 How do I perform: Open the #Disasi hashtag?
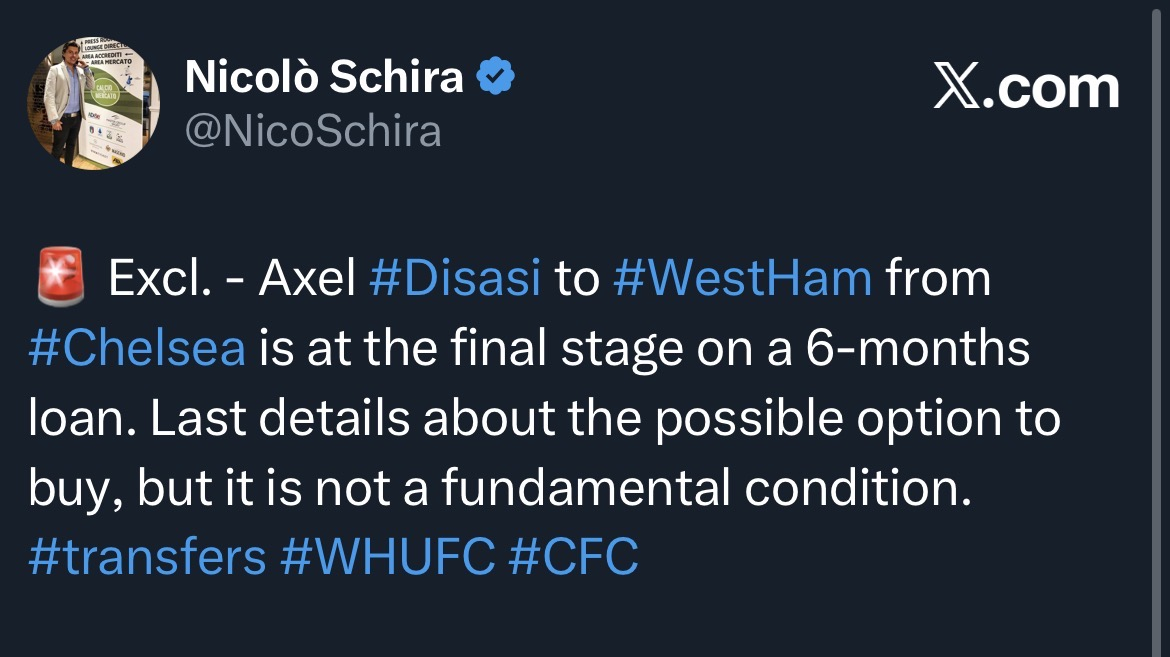pos(455,280)
